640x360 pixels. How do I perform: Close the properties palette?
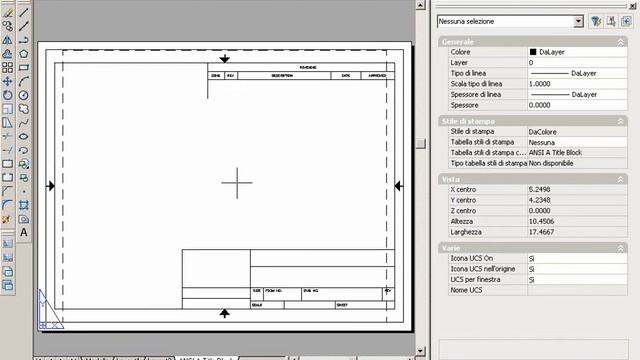632,7
